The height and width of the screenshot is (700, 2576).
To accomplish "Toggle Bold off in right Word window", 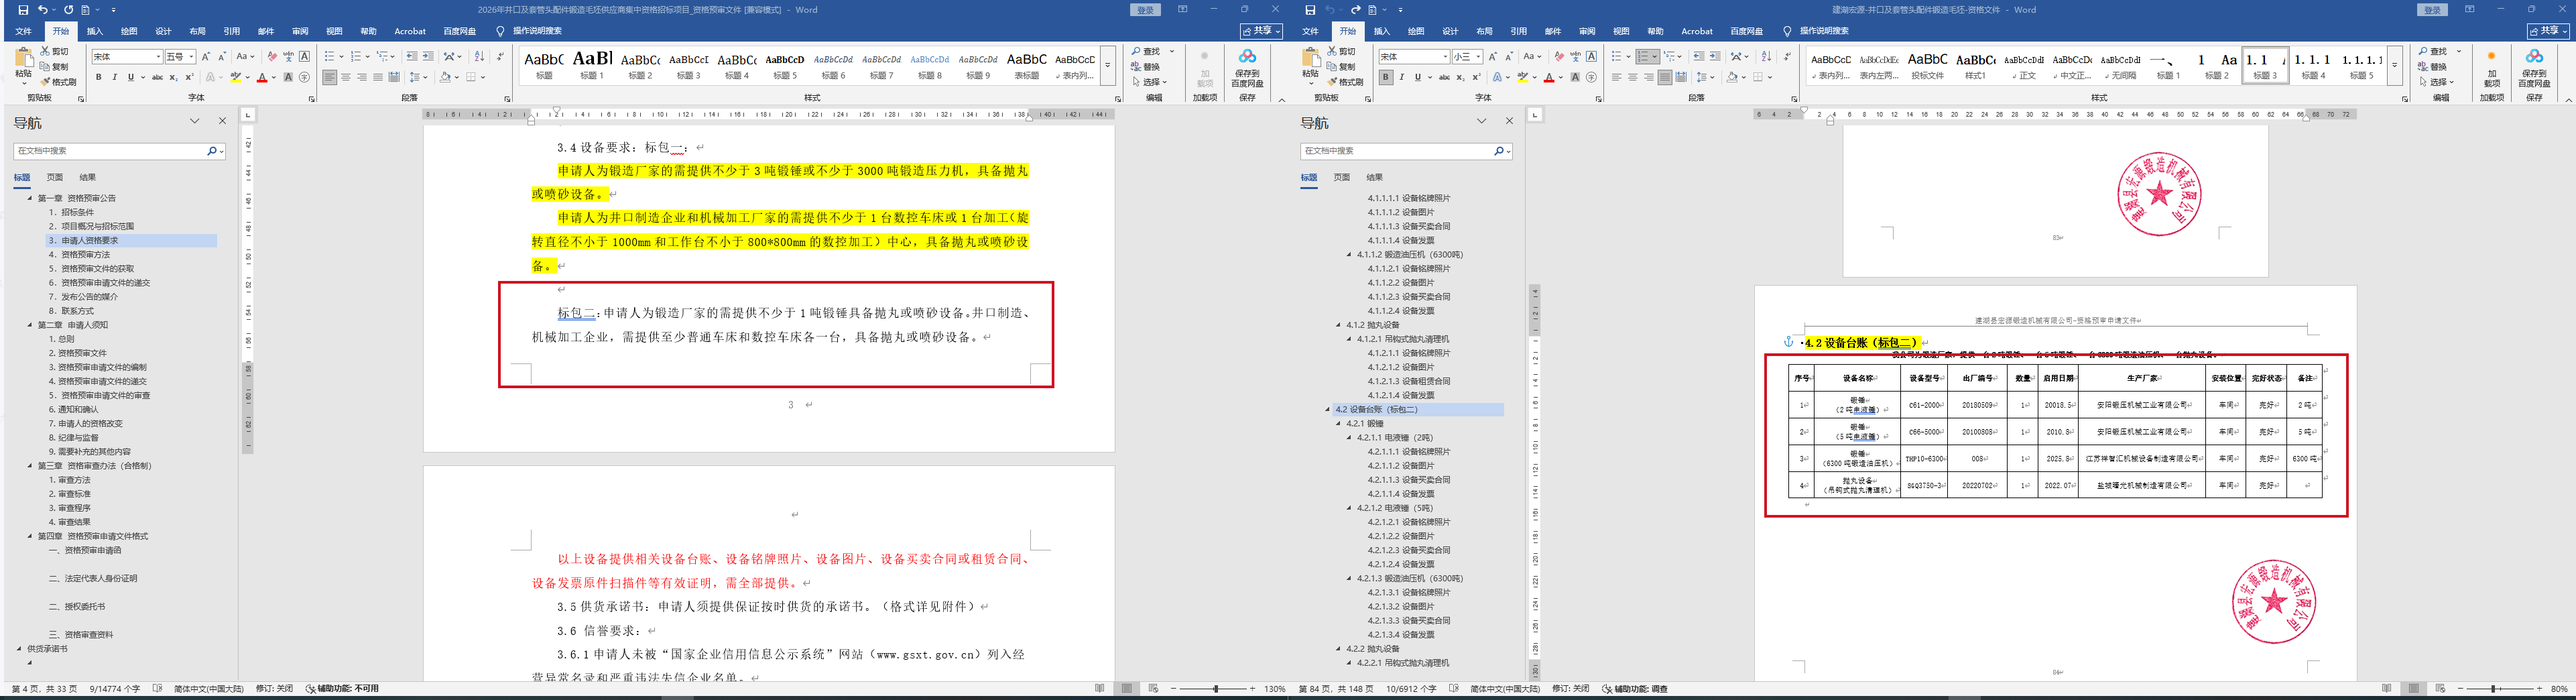I will click(x=1386, y=77).
